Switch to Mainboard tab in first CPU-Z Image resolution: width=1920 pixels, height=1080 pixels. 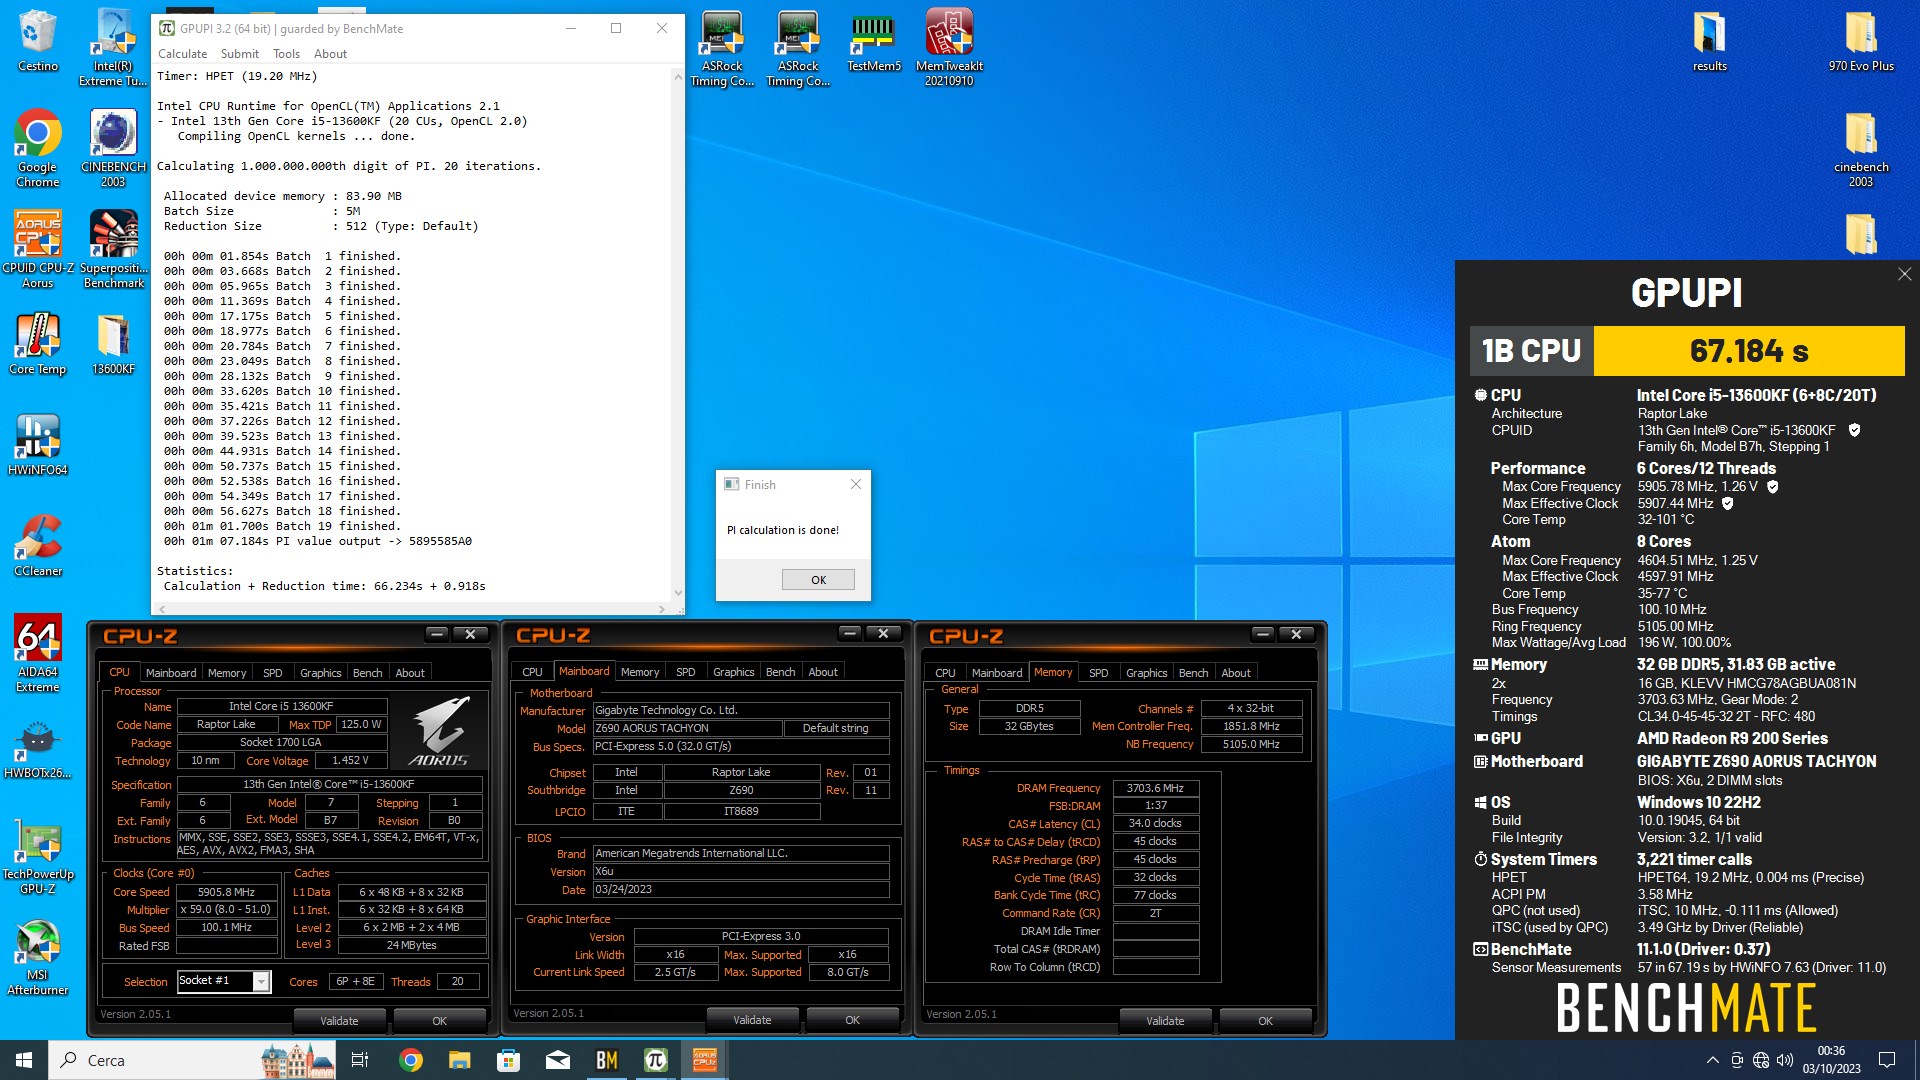171,673
